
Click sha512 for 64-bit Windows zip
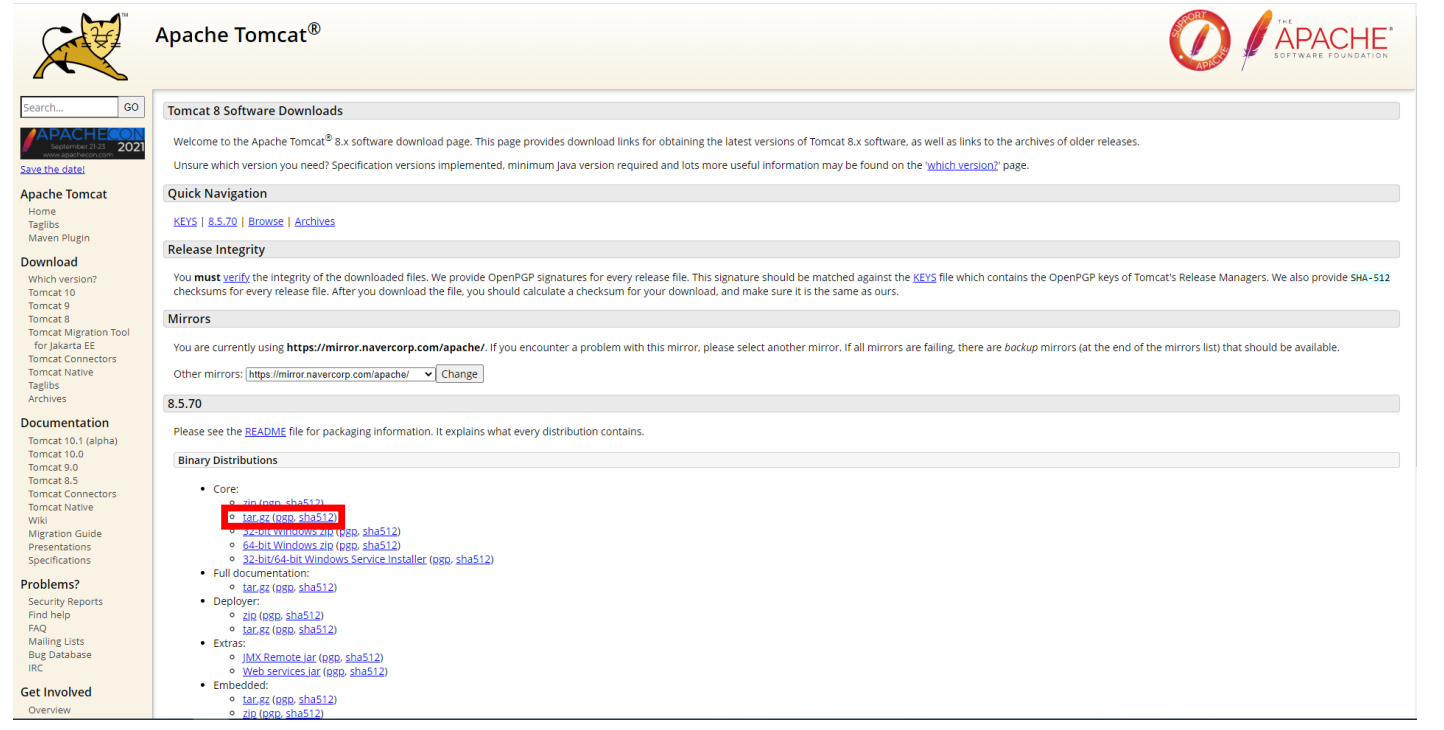tap(380, 545)
